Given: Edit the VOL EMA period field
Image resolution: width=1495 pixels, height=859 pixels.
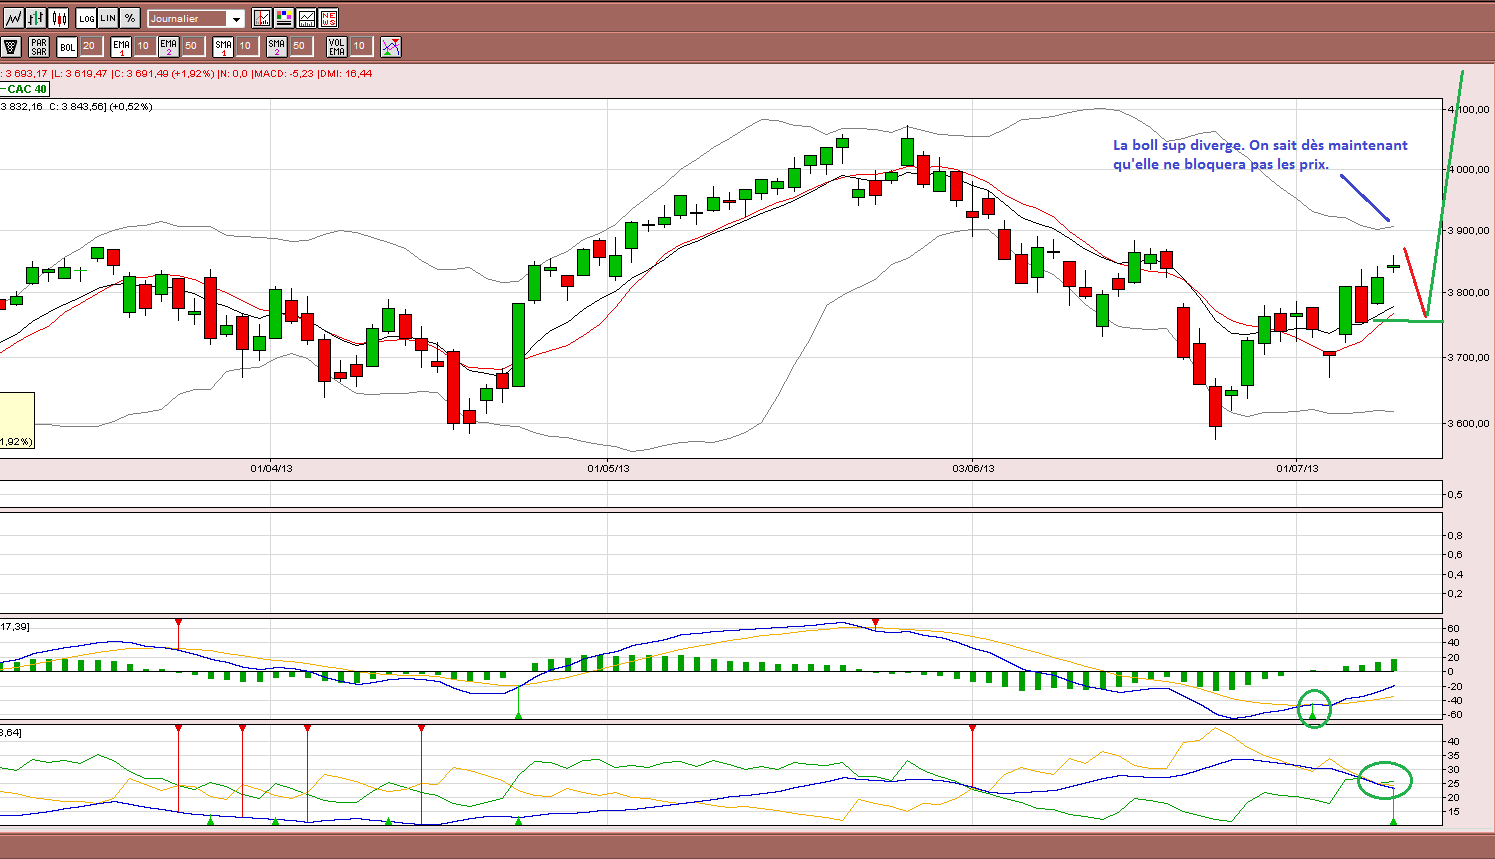Looking at the screenshot, I should point(360,46).
